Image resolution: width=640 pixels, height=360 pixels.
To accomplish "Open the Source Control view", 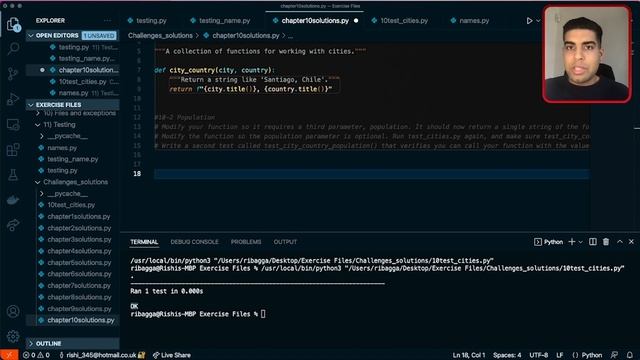I will coord(13,73).
